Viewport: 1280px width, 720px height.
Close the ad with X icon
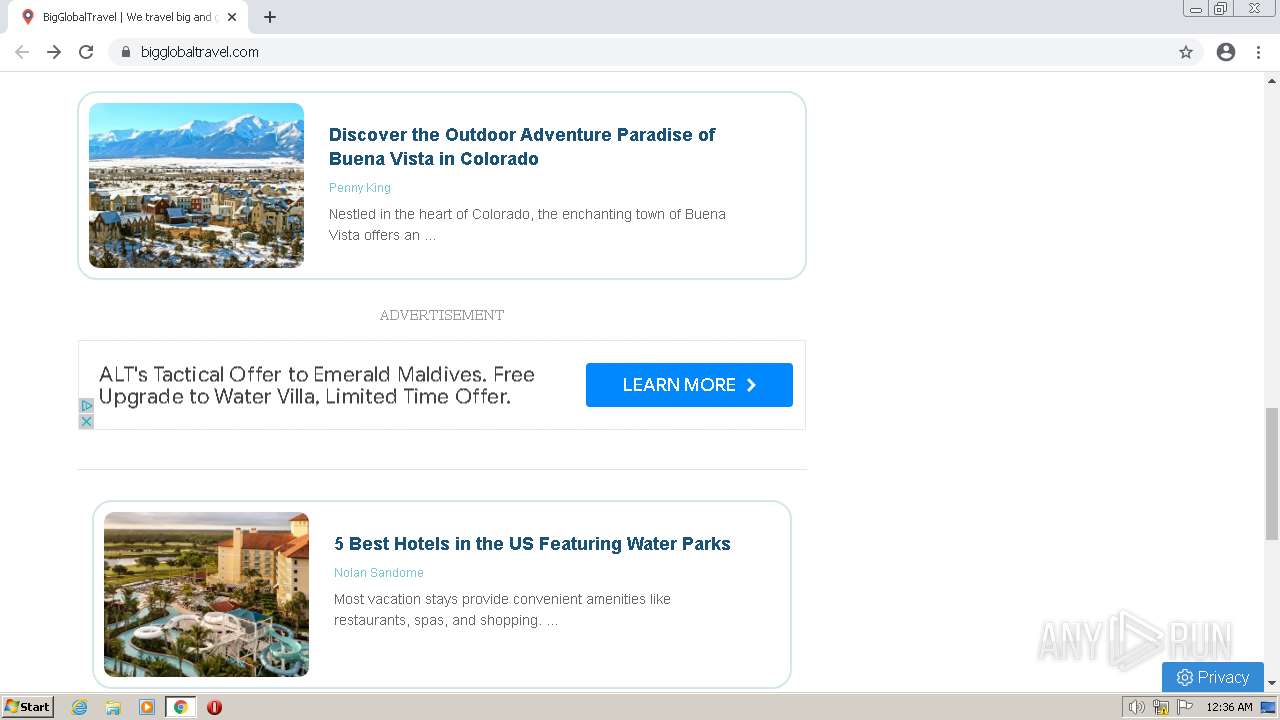coord(86,422)
